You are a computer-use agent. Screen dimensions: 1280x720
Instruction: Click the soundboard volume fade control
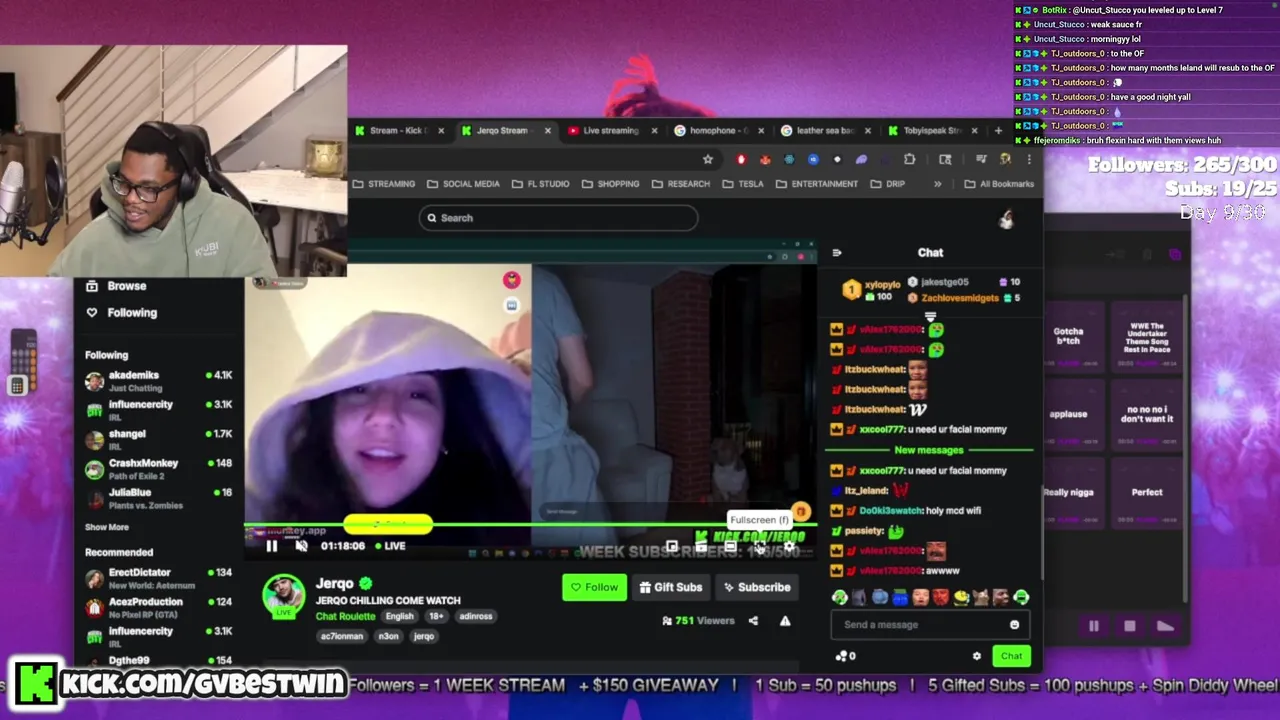coord(1165,626)
